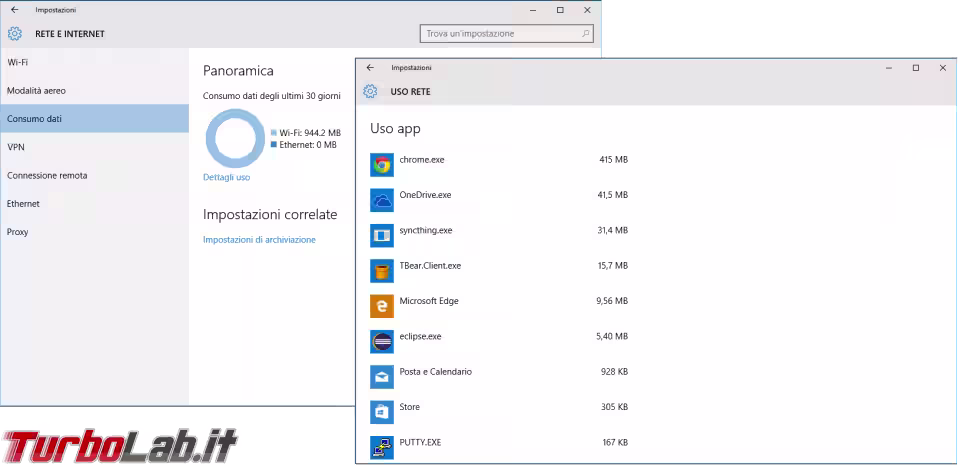Click the 928 KB usage value
This screenshot has width=960, height=466.
click(615, 372)
